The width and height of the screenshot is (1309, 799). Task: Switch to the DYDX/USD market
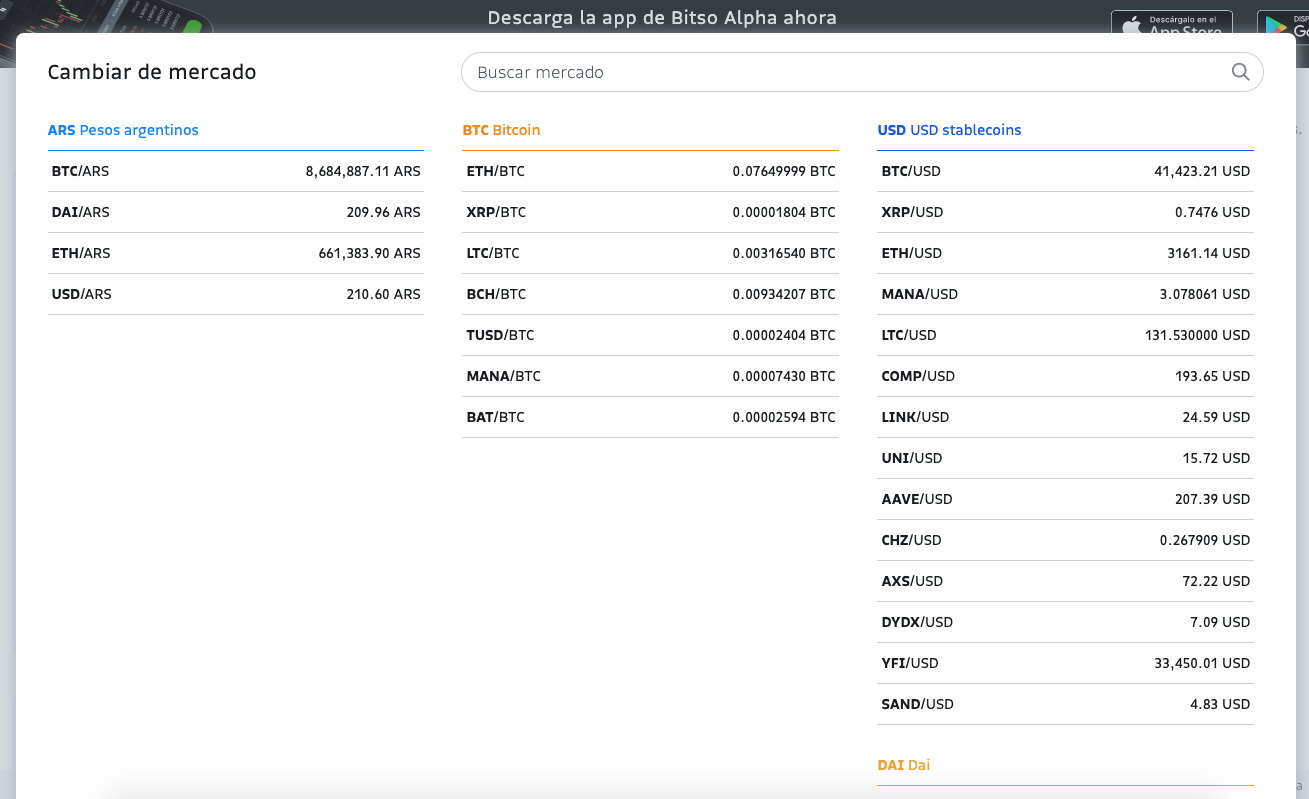(1065, 622)
